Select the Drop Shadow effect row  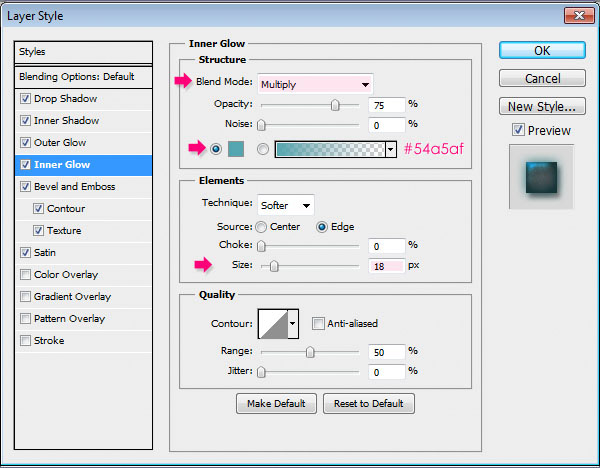pos(83,99)
